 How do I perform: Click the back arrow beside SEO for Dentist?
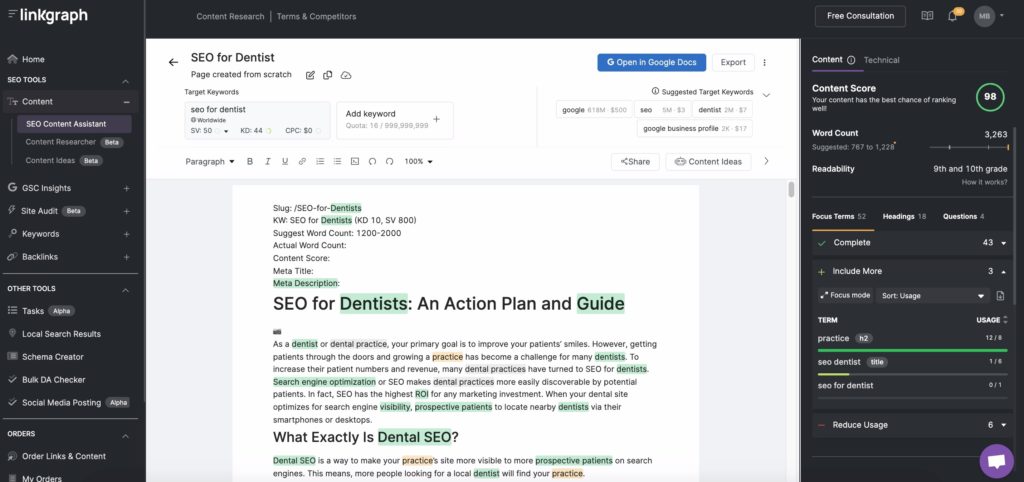point(173,62)
